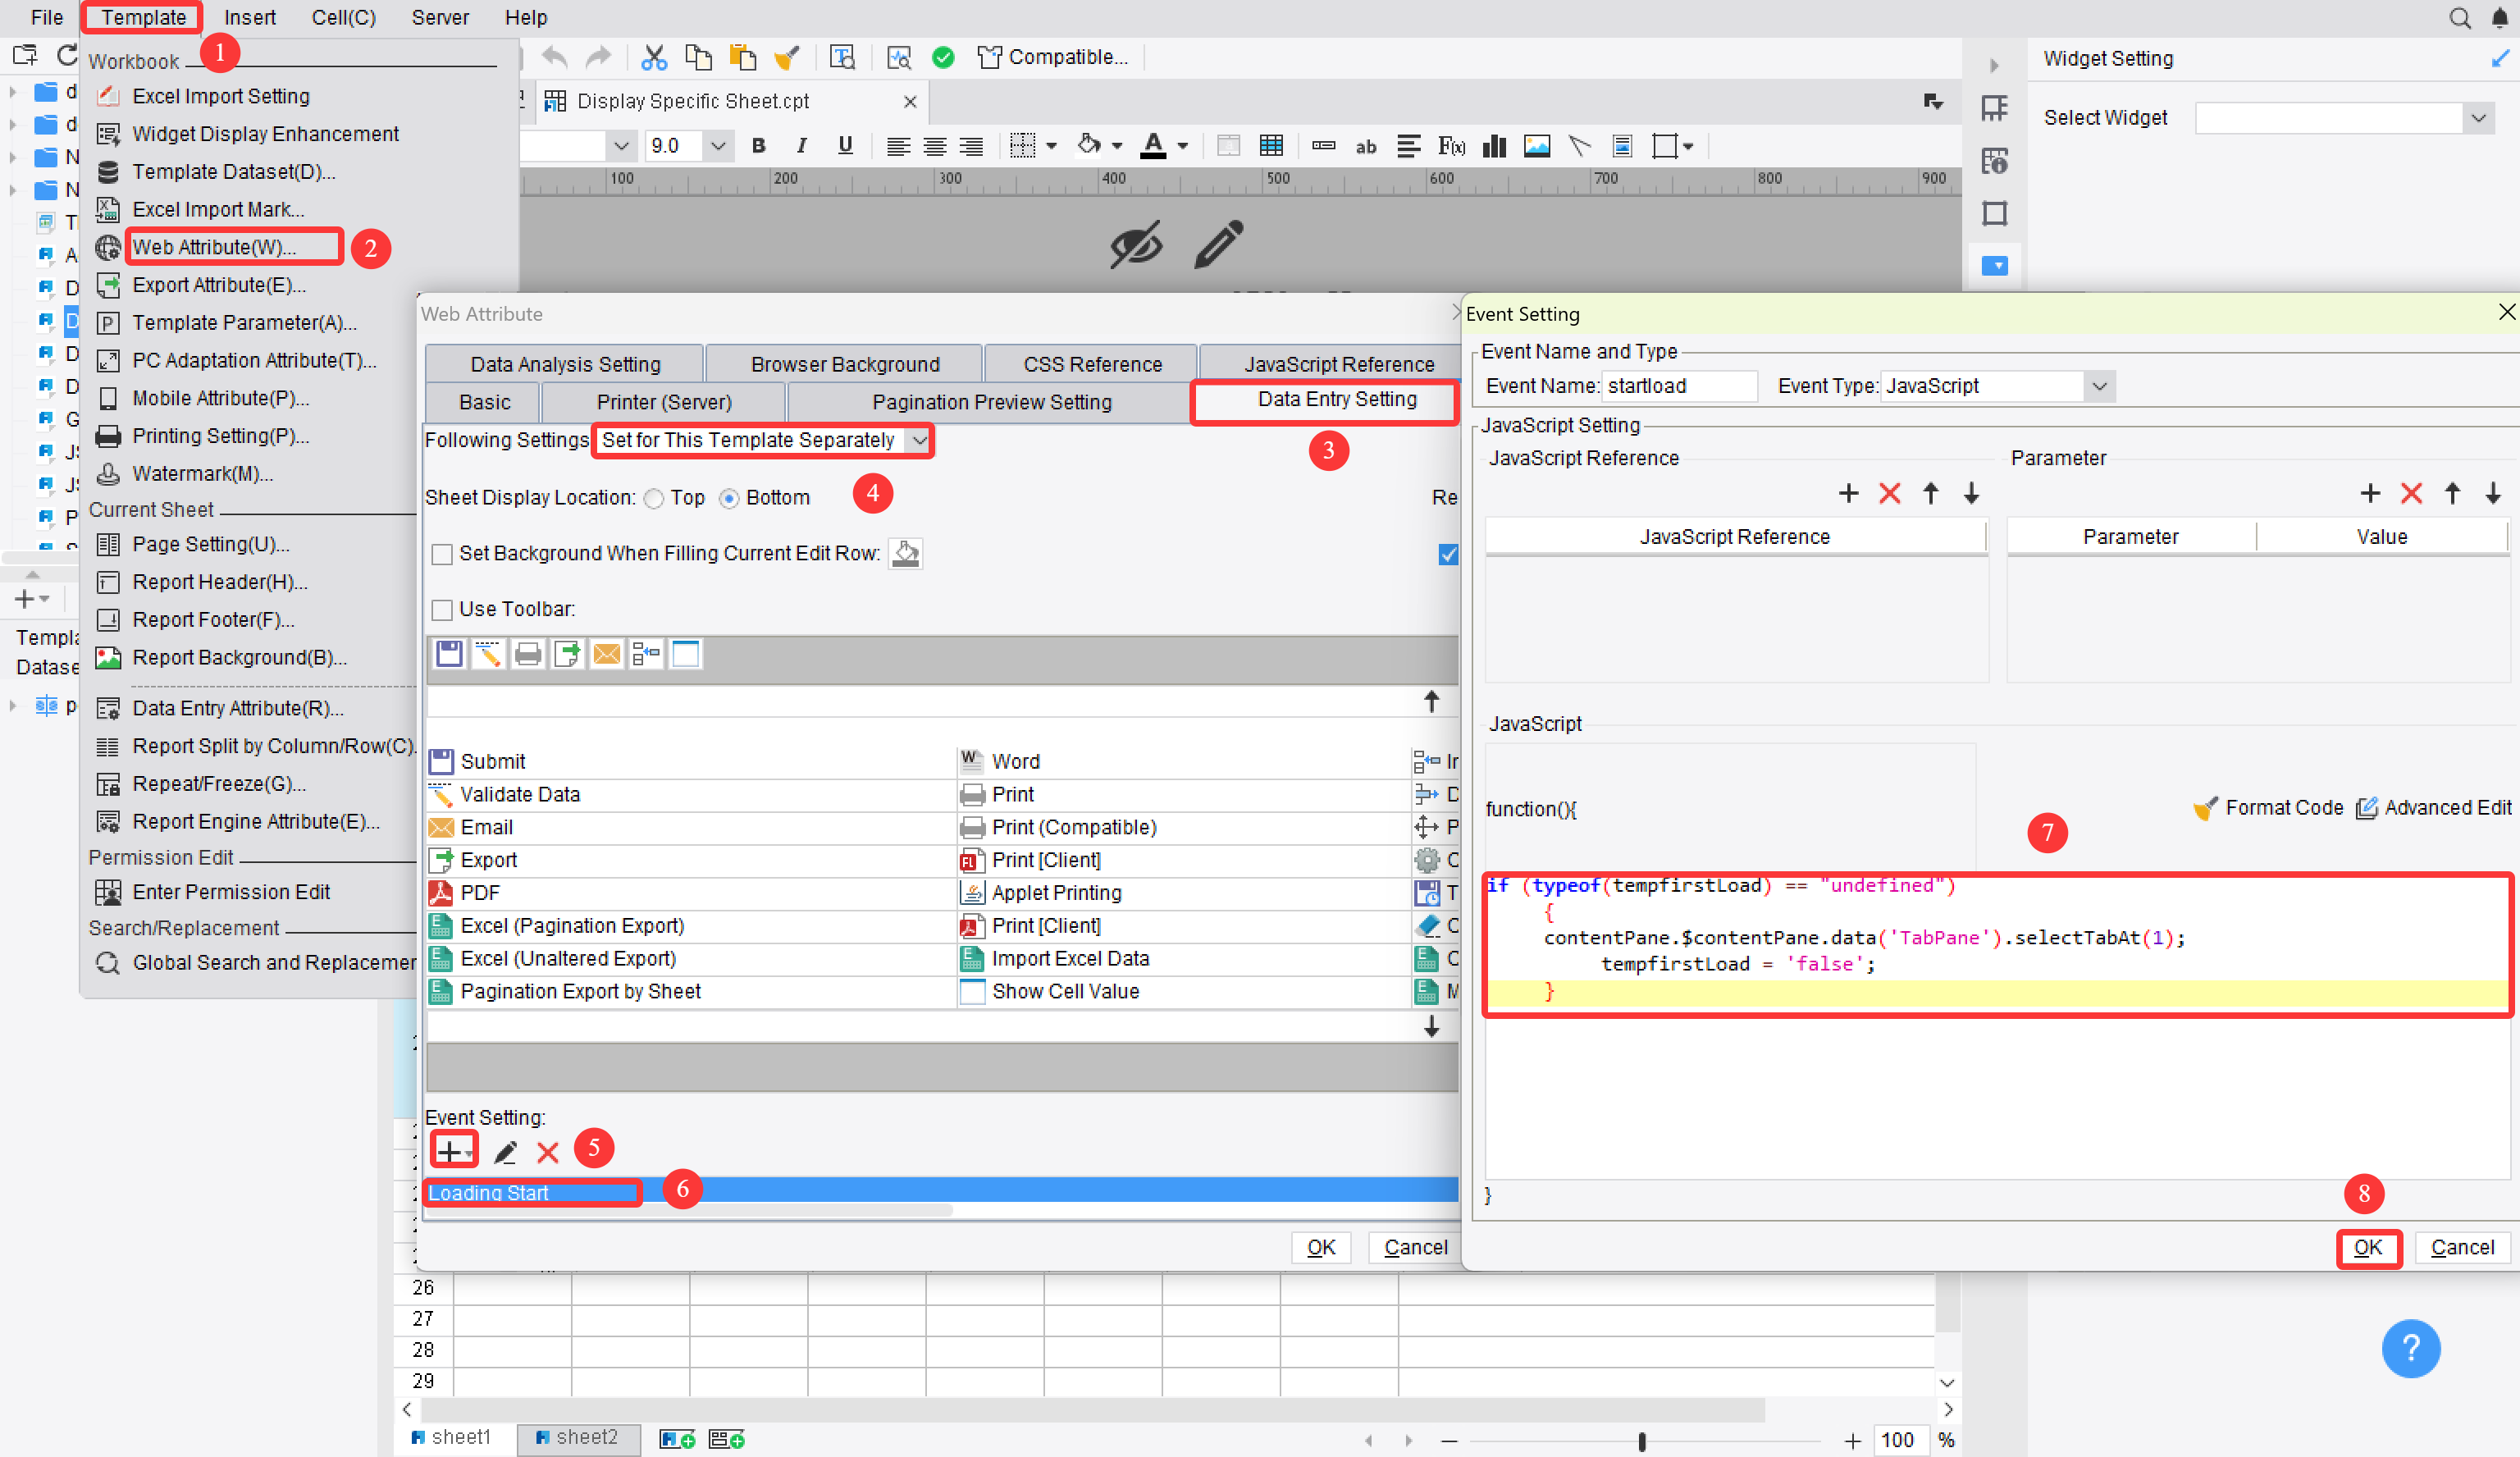This screenshot has width=2520, height=1457.
Task: Check Set Background When Filling Current Edit Row
Action: click(442, 553)
